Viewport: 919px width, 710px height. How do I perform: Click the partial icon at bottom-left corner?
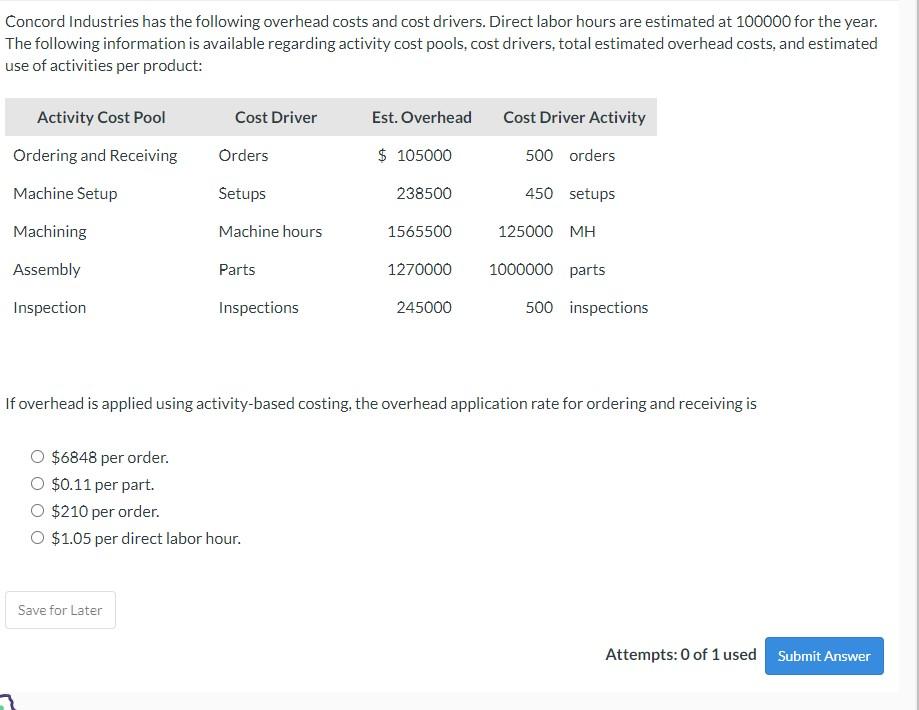coord(6,702)
